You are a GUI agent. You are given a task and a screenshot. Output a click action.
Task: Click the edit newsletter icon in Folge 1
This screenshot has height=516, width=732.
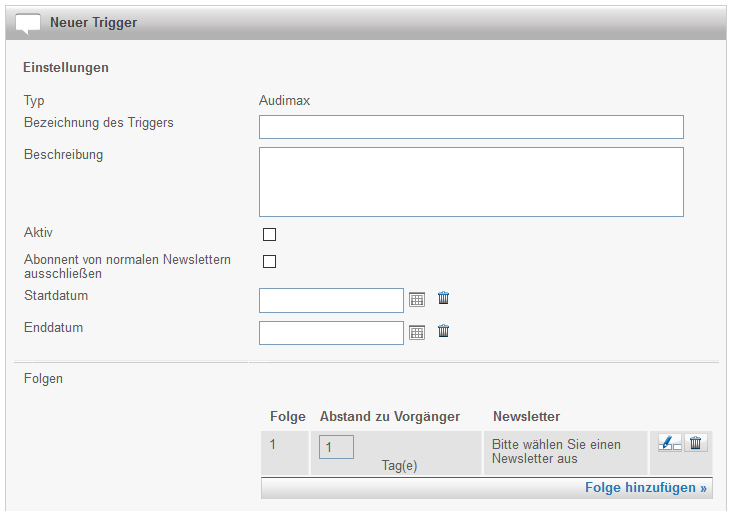[669, 443]
